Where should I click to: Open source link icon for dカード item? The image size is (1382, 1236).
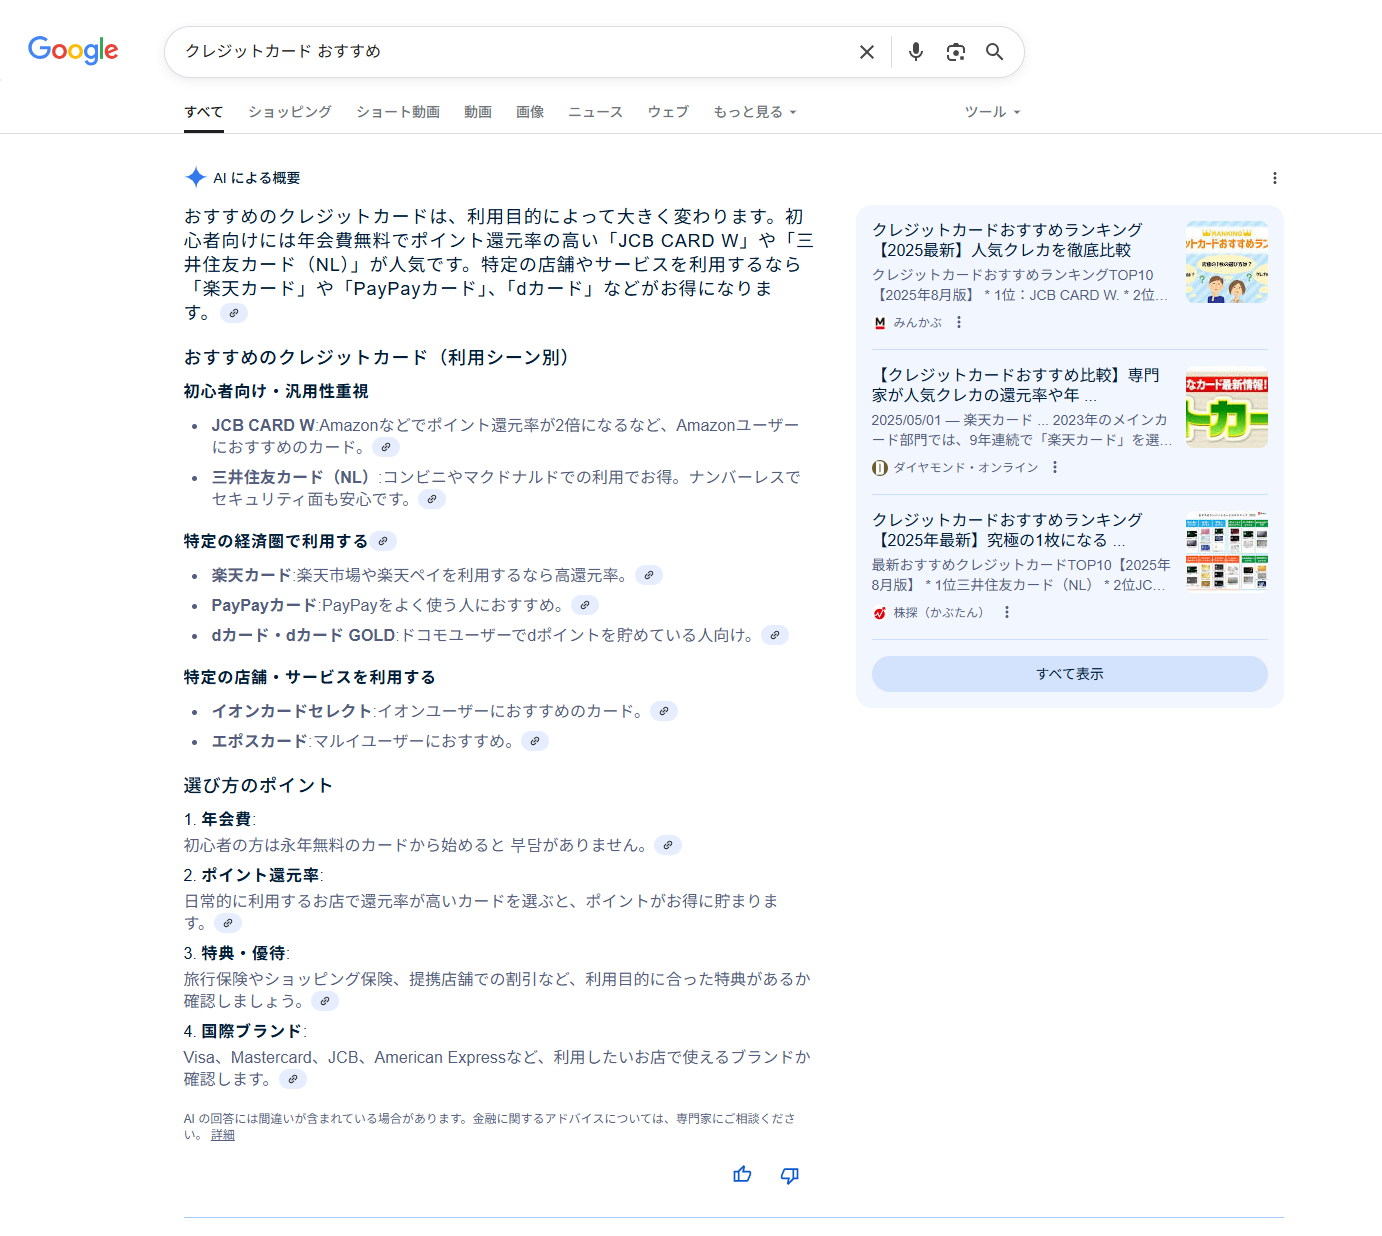coord(775,635)
